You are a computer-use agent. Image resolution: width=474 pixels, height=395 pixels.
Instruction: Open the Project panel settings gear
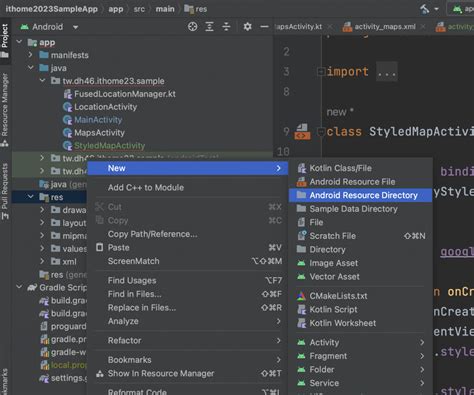point(247,27)
